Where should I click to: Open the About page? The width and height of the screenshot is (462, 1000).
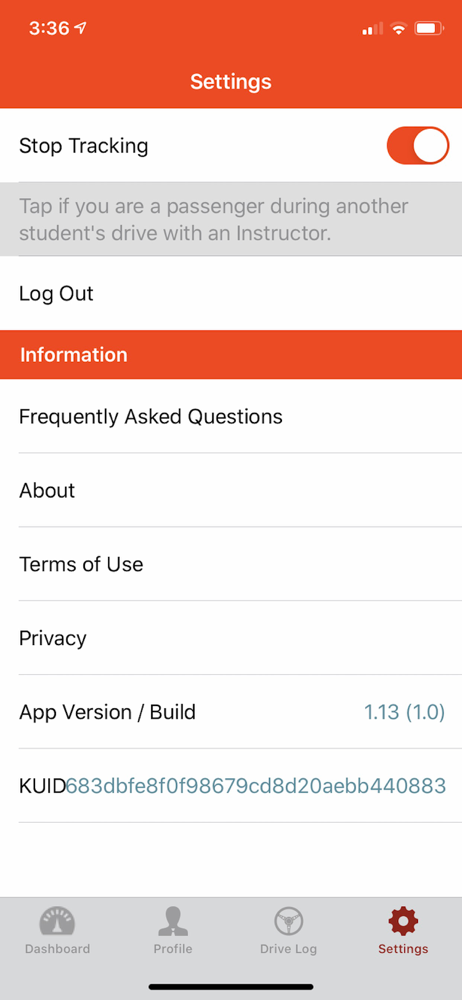click(231, 490)
